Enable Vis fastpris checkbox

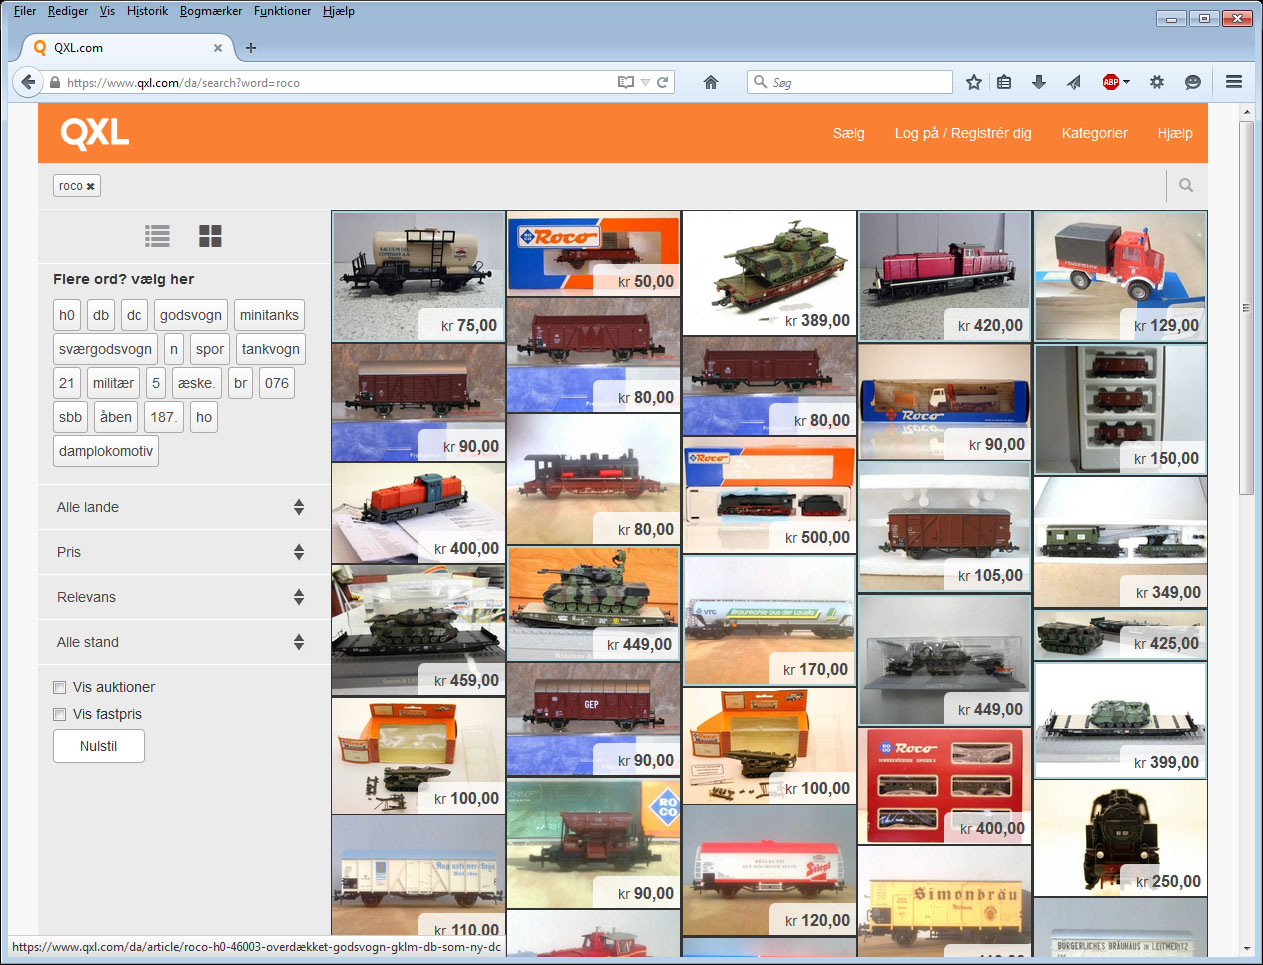[60, 714]
